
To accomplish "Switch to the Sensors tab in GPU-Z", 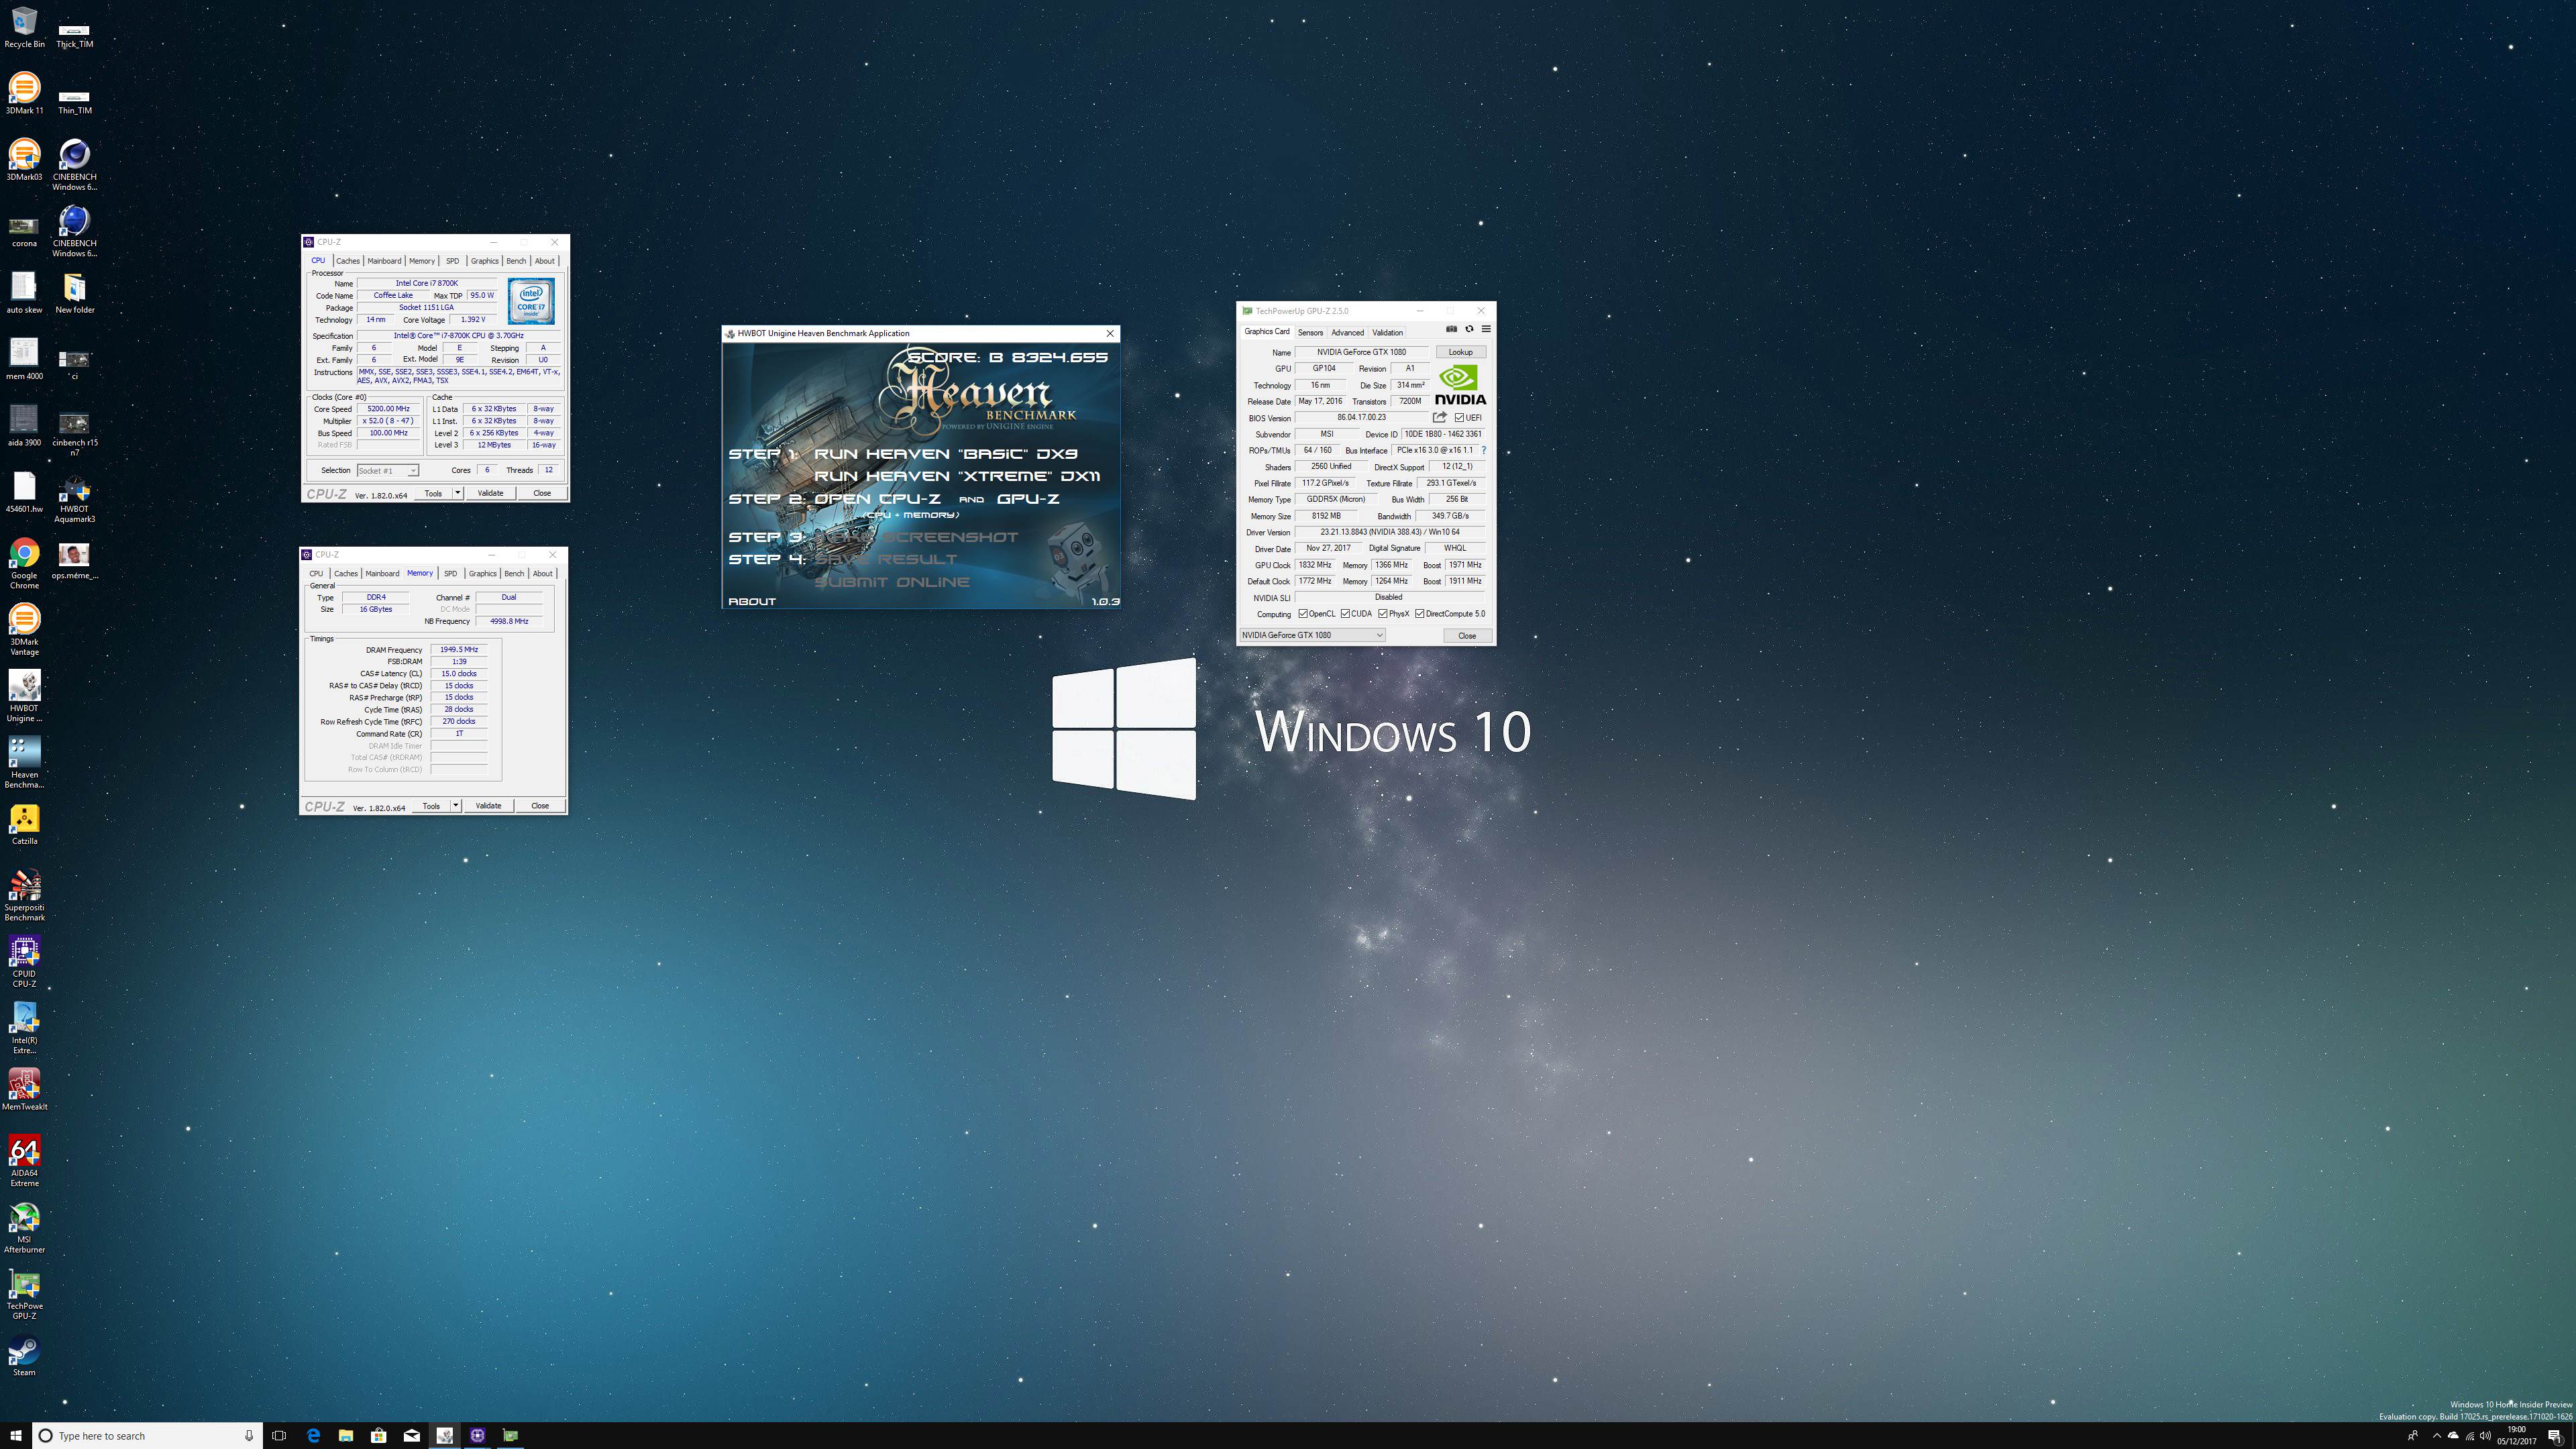I will 1310,332.
